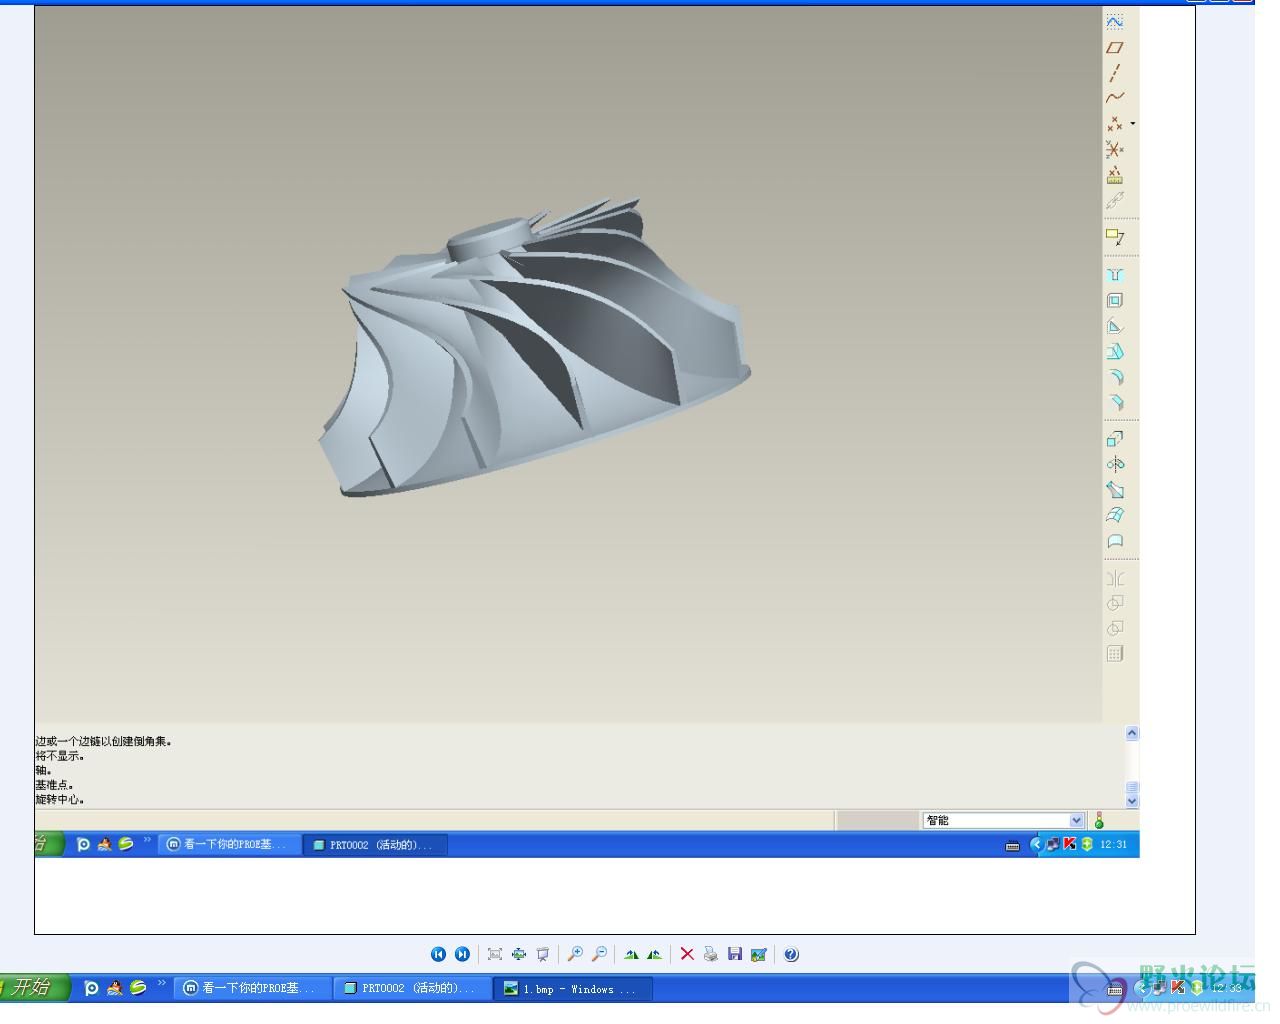Select the Boundary Blend tool
The width and height of the screenshot is (1280, 1024).
pos(1115,515)
